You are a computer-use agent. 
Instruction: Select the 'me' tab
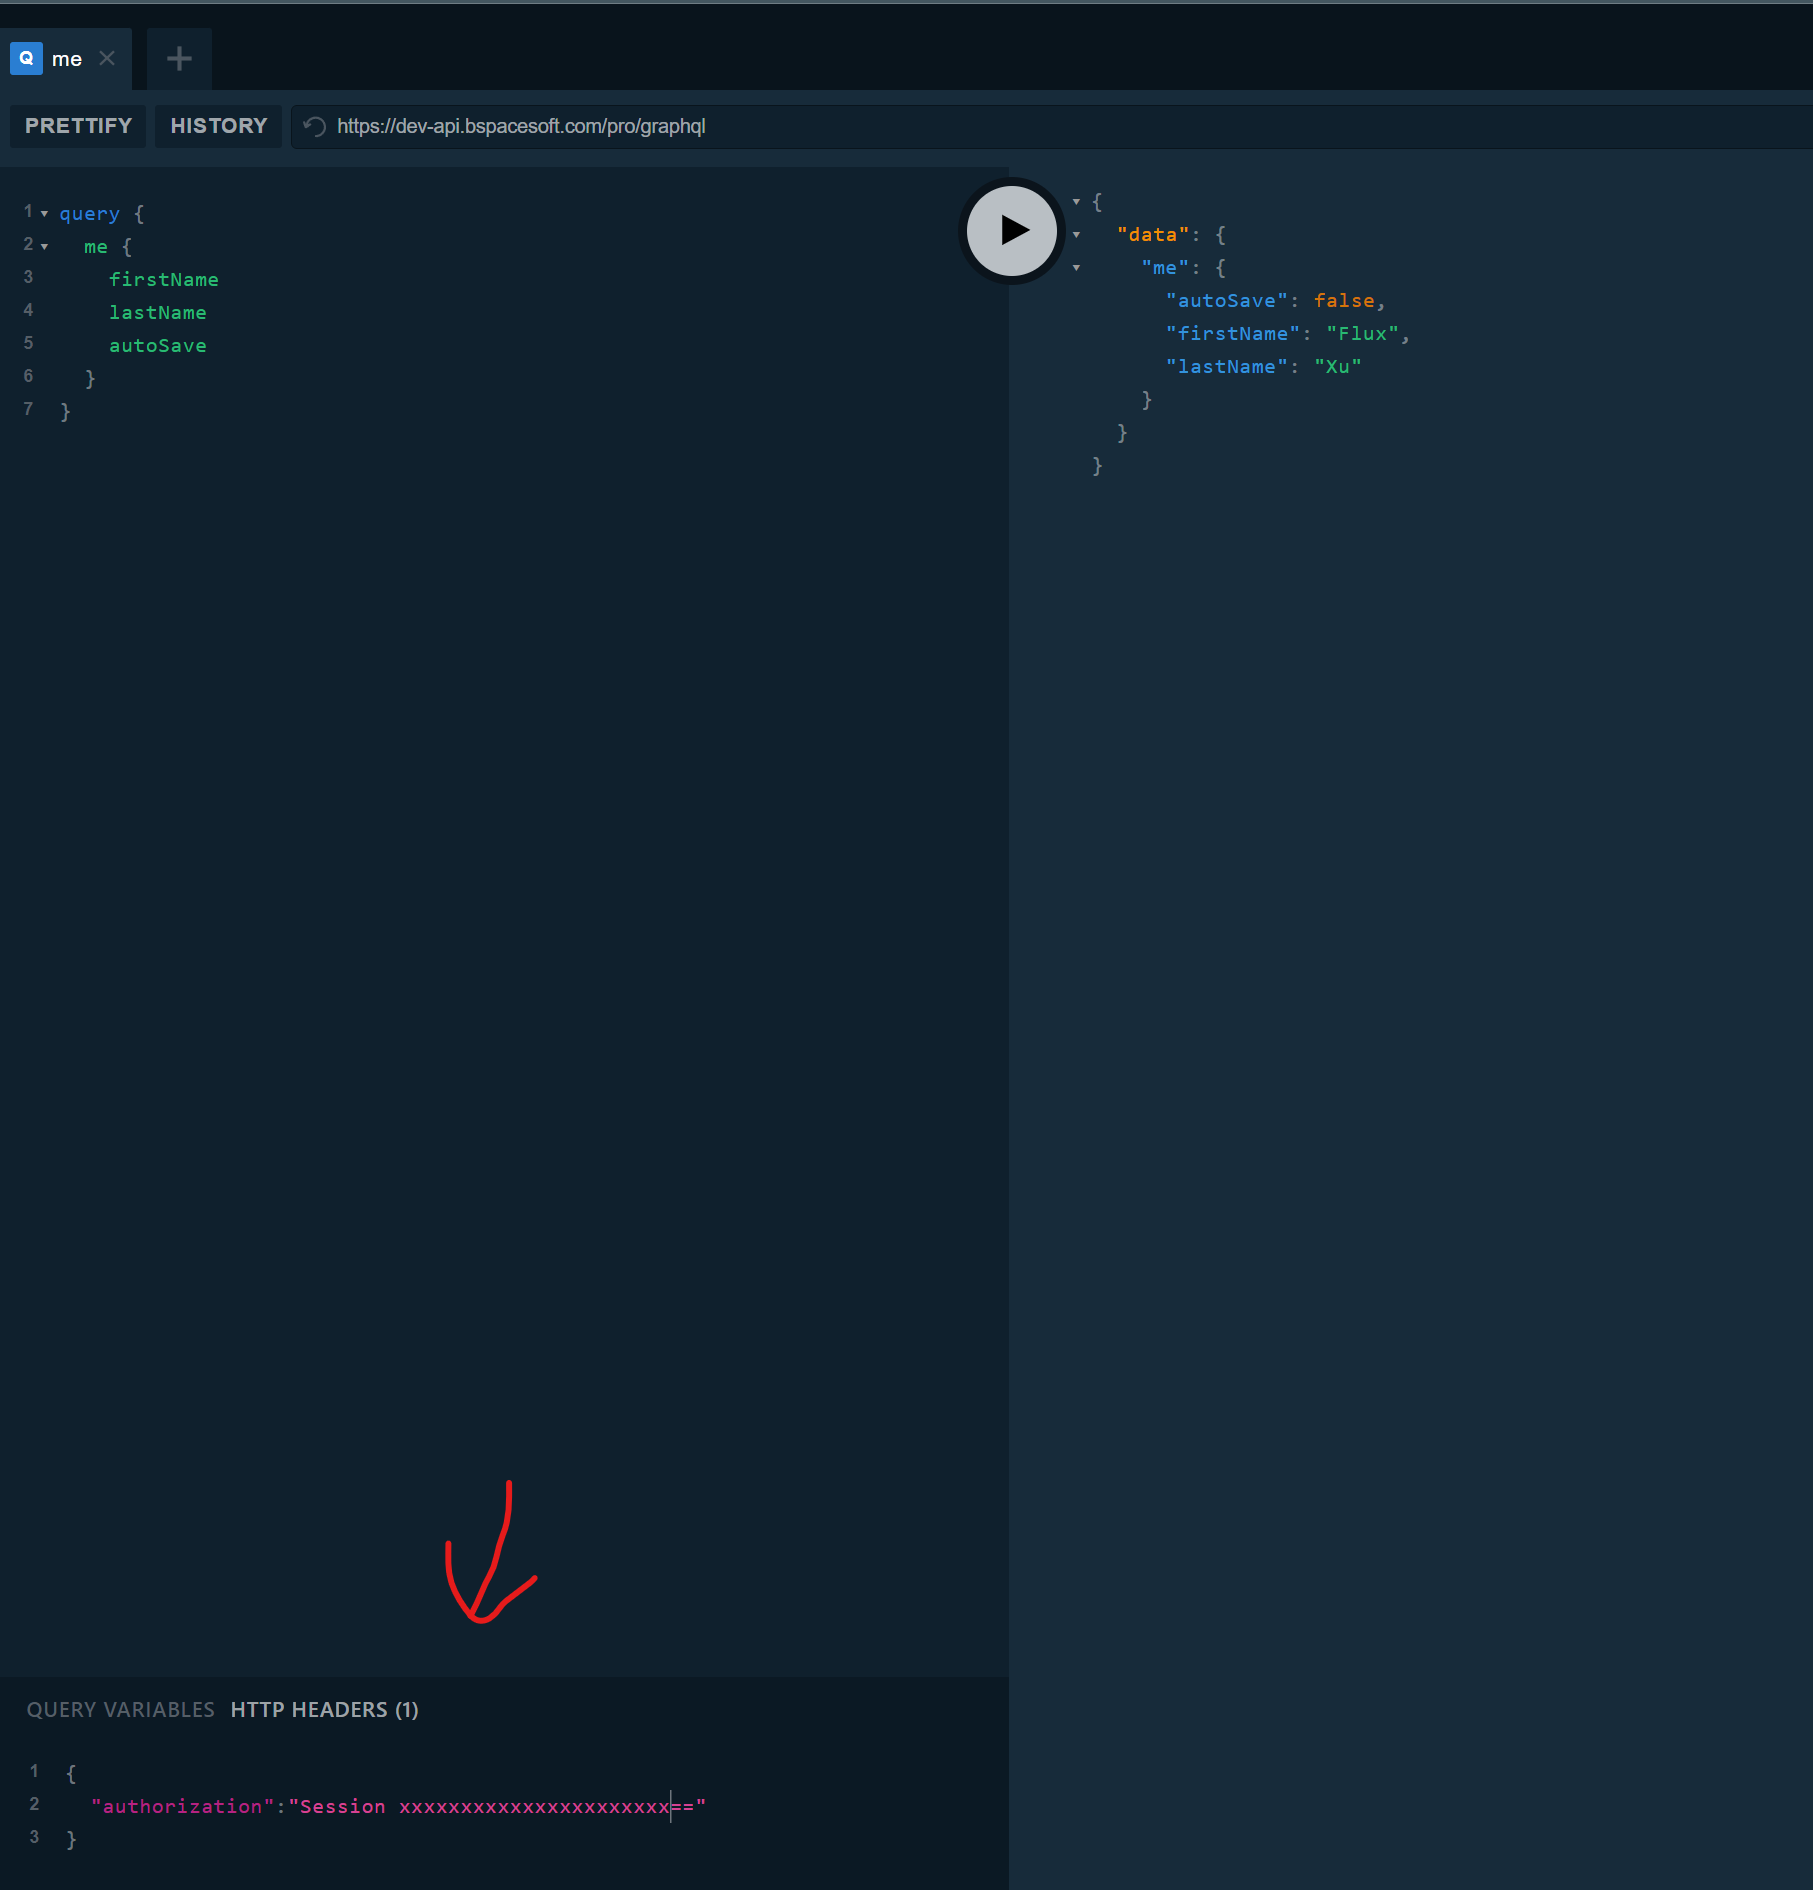point(67,59)
